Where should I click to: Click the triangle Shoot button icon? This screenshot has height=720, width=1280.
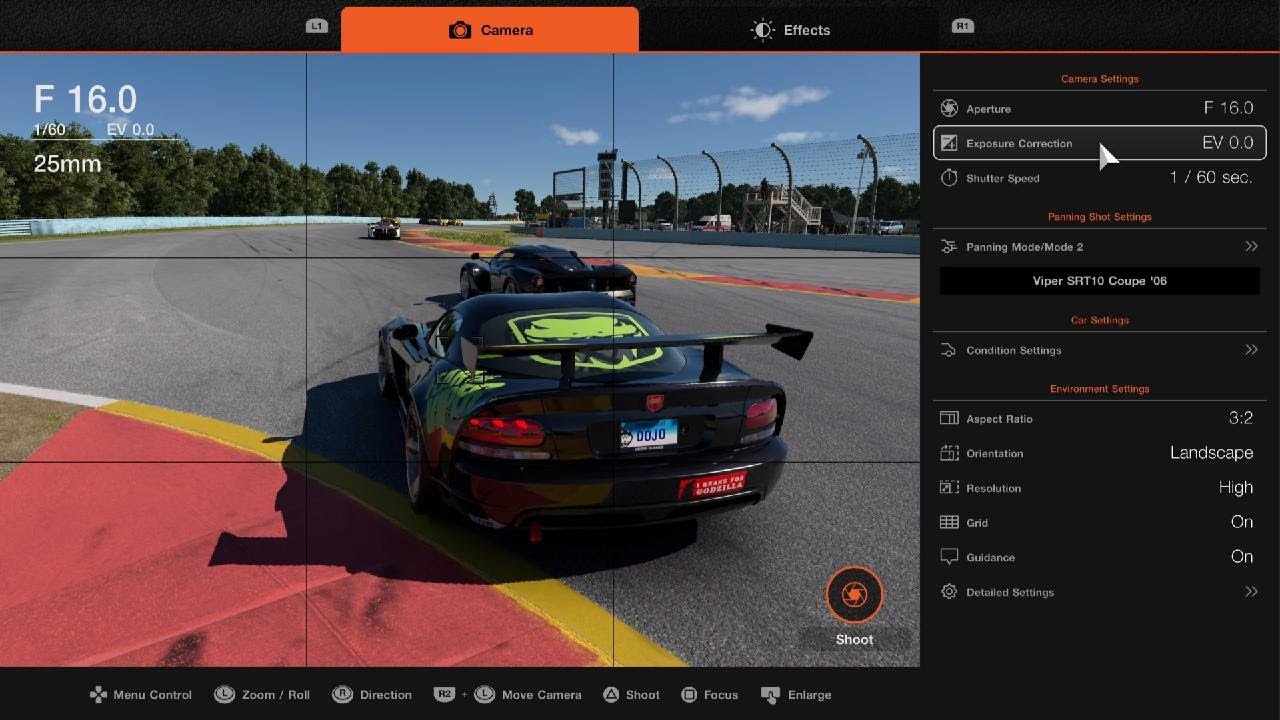tap(611, 694)
